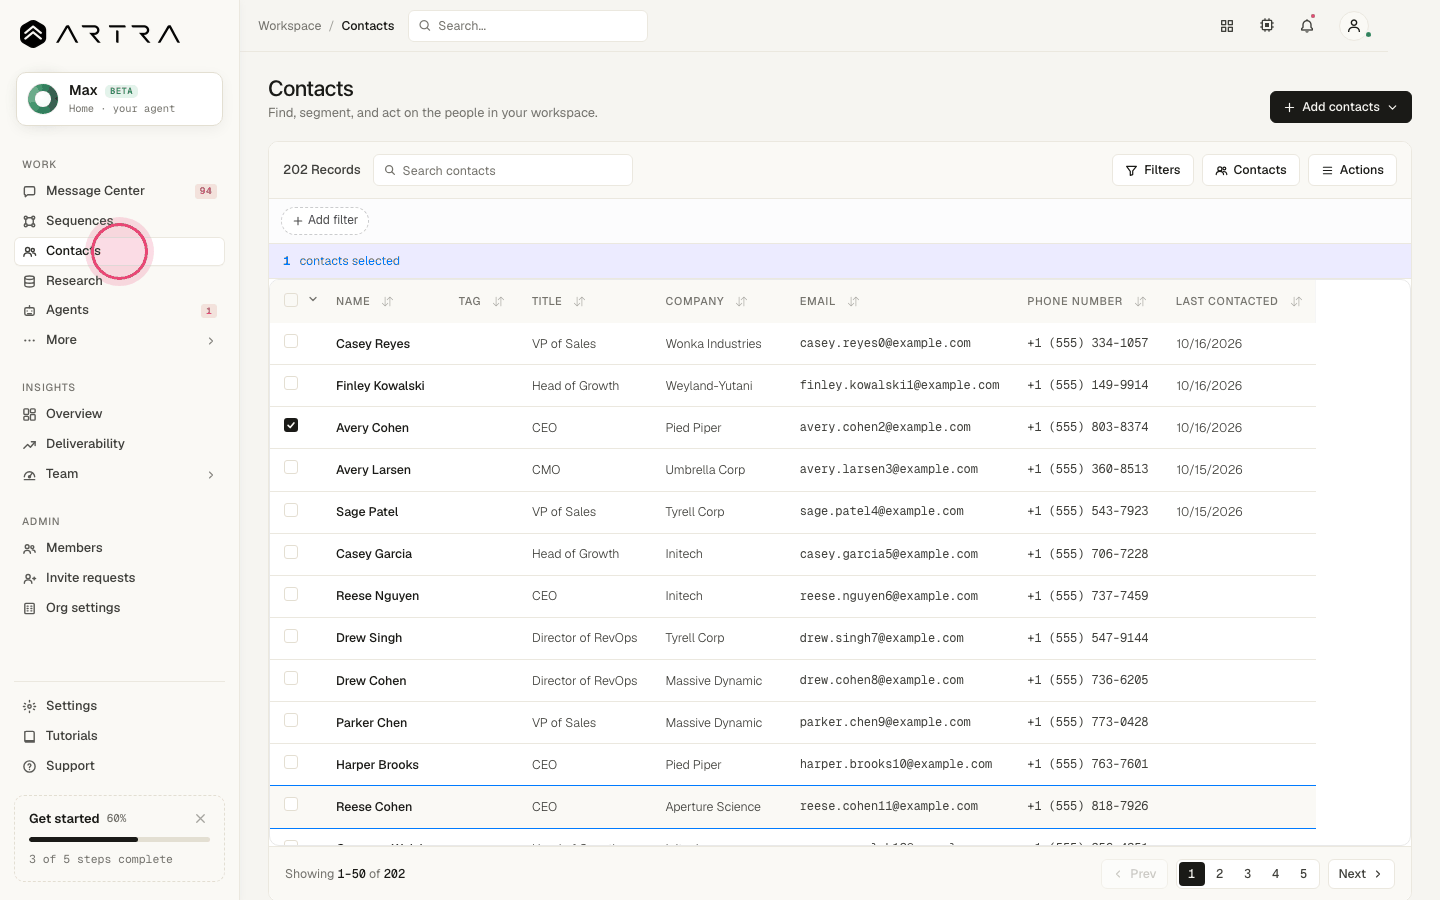Image resolution: width=1440 pixels, height=900 pixels.
Task: Select the Casey Reyes row checkbox
Action: coord(291,341)
